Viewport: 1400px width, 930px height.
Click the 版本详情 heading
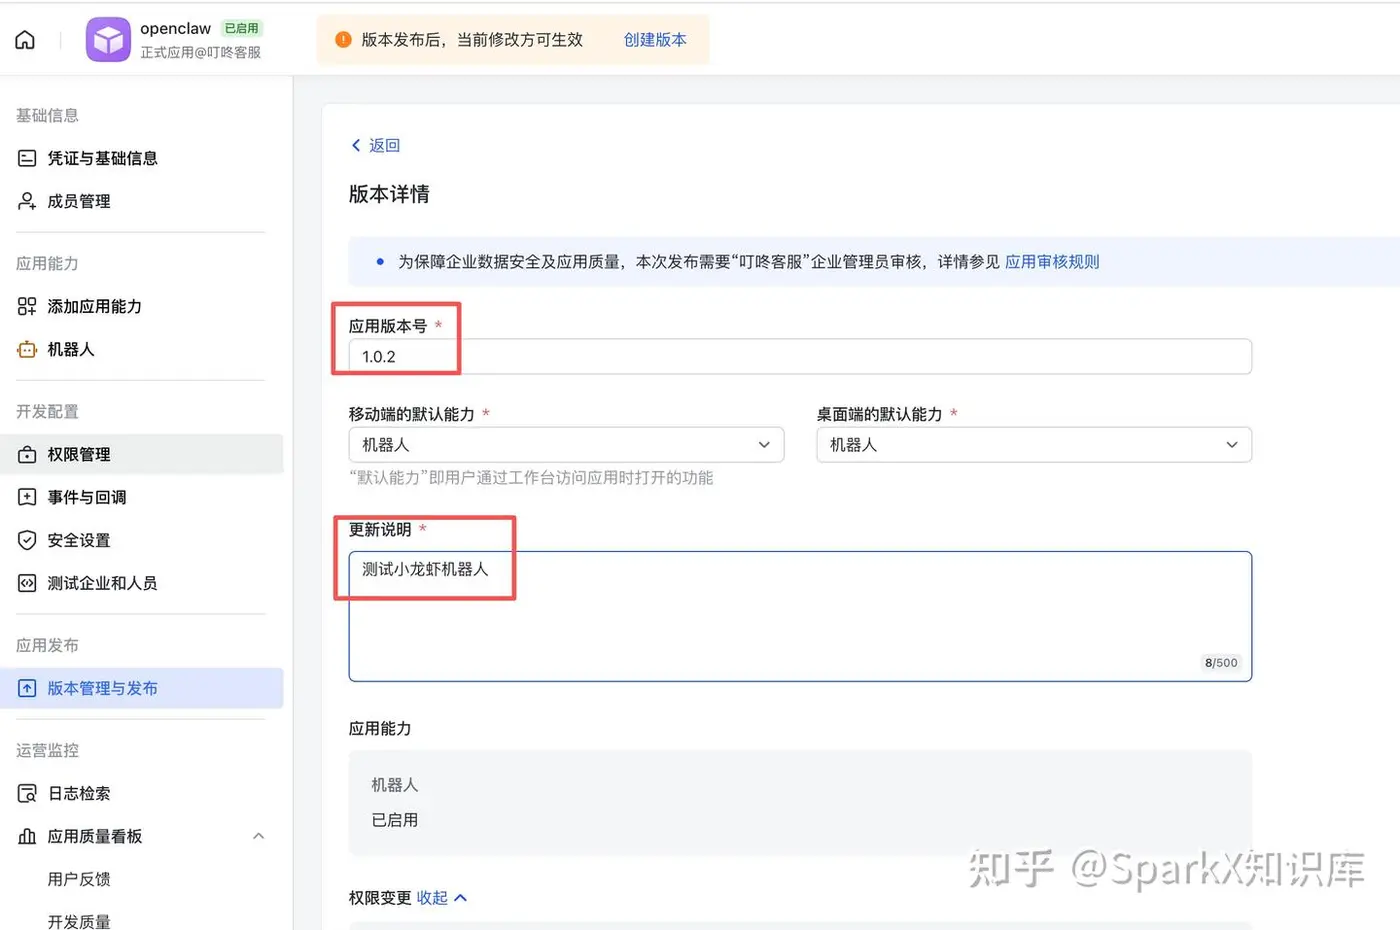coord(389,194)
